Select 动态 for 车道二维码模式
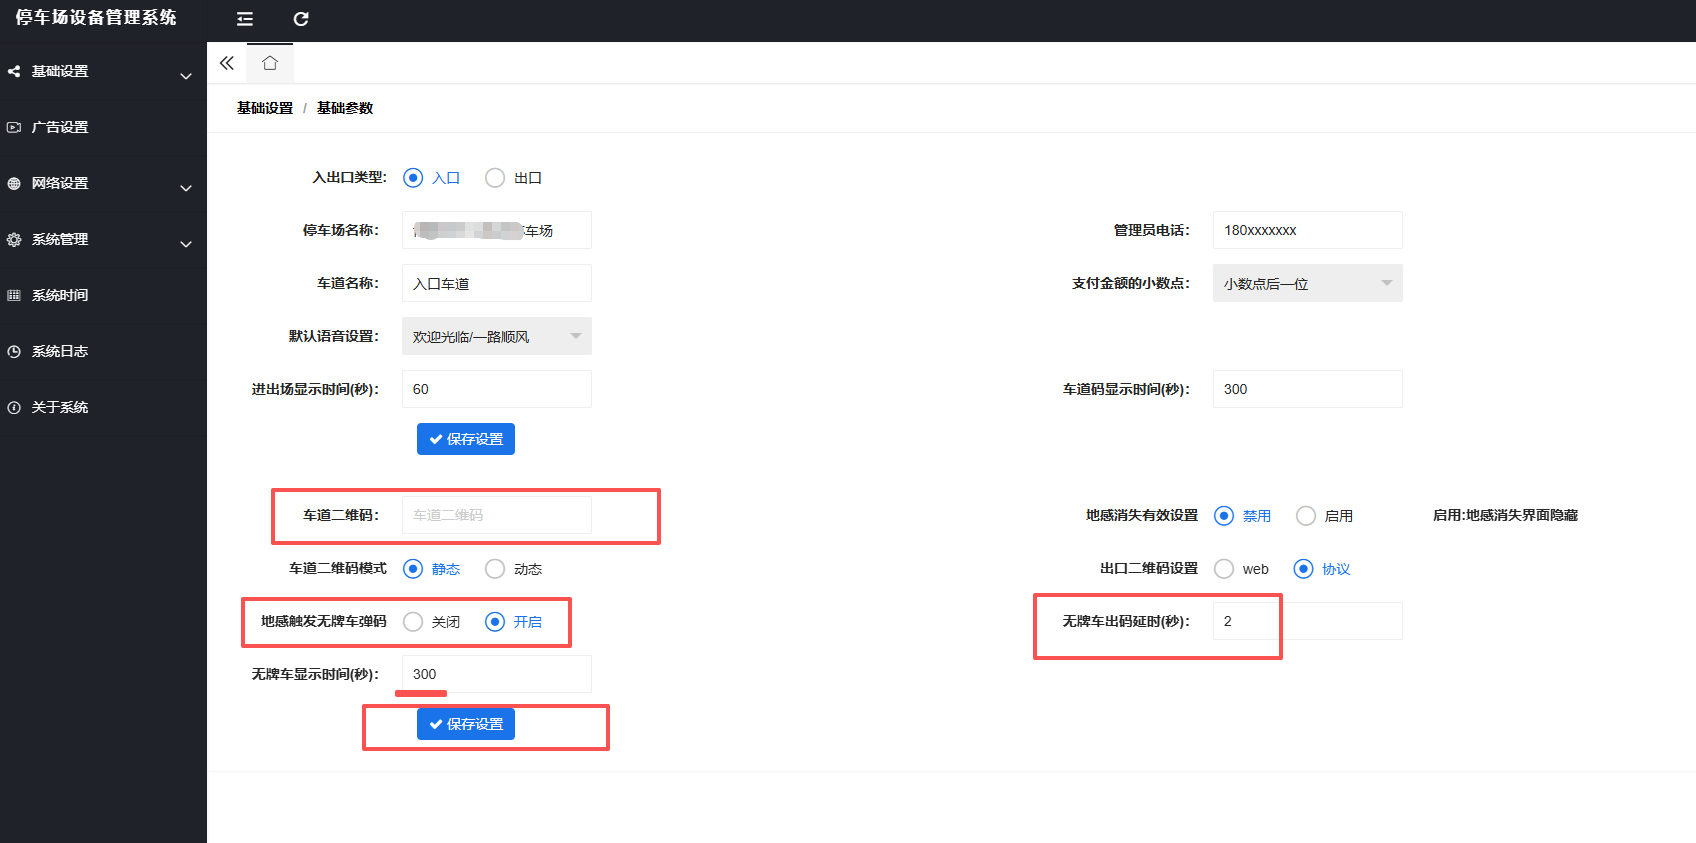 (x=495, y=569)
